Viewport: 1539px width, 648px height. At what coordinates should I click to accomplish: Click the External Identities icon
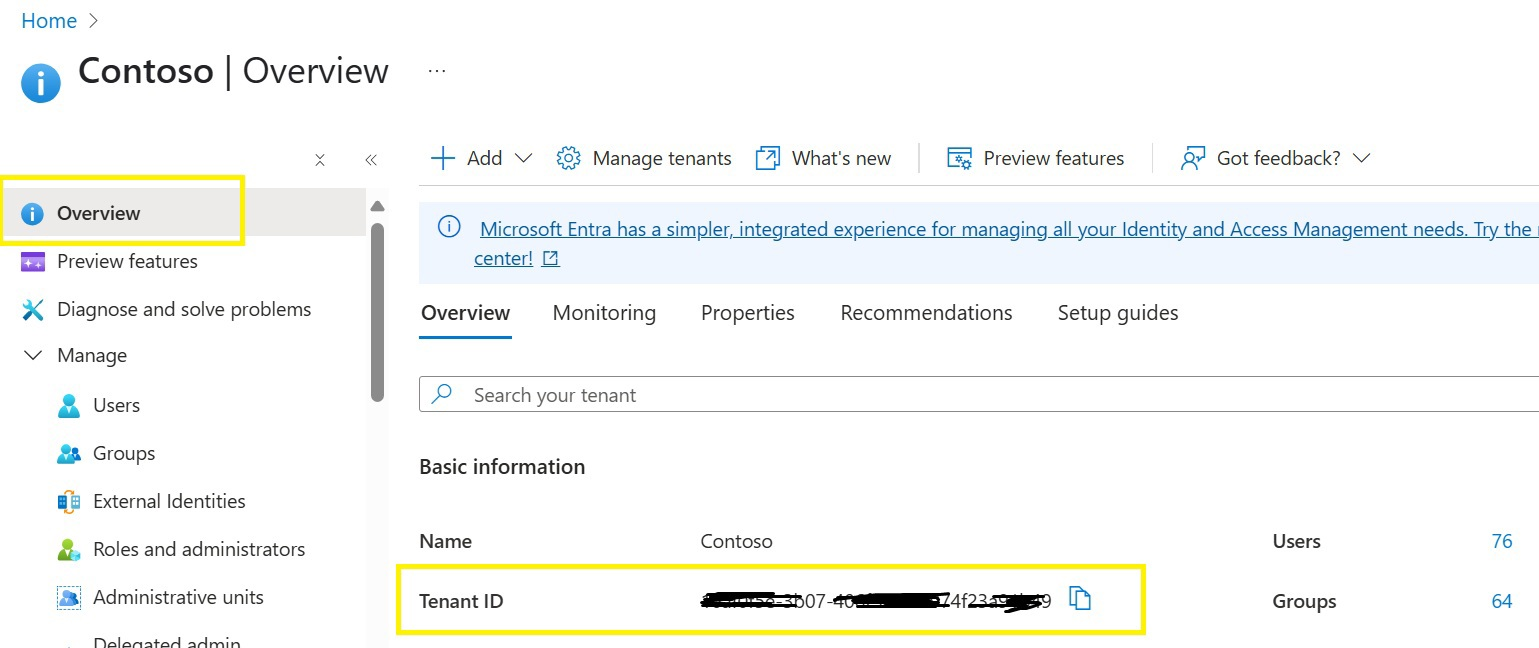(69, 502)
